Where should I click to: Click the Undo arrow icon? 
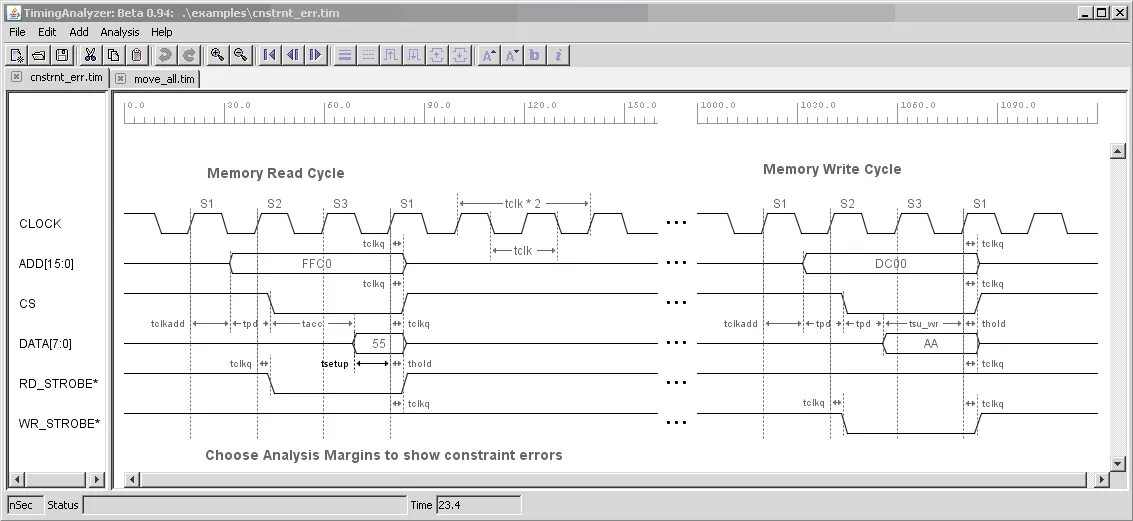pyautogui.click(x=165, y=55)
